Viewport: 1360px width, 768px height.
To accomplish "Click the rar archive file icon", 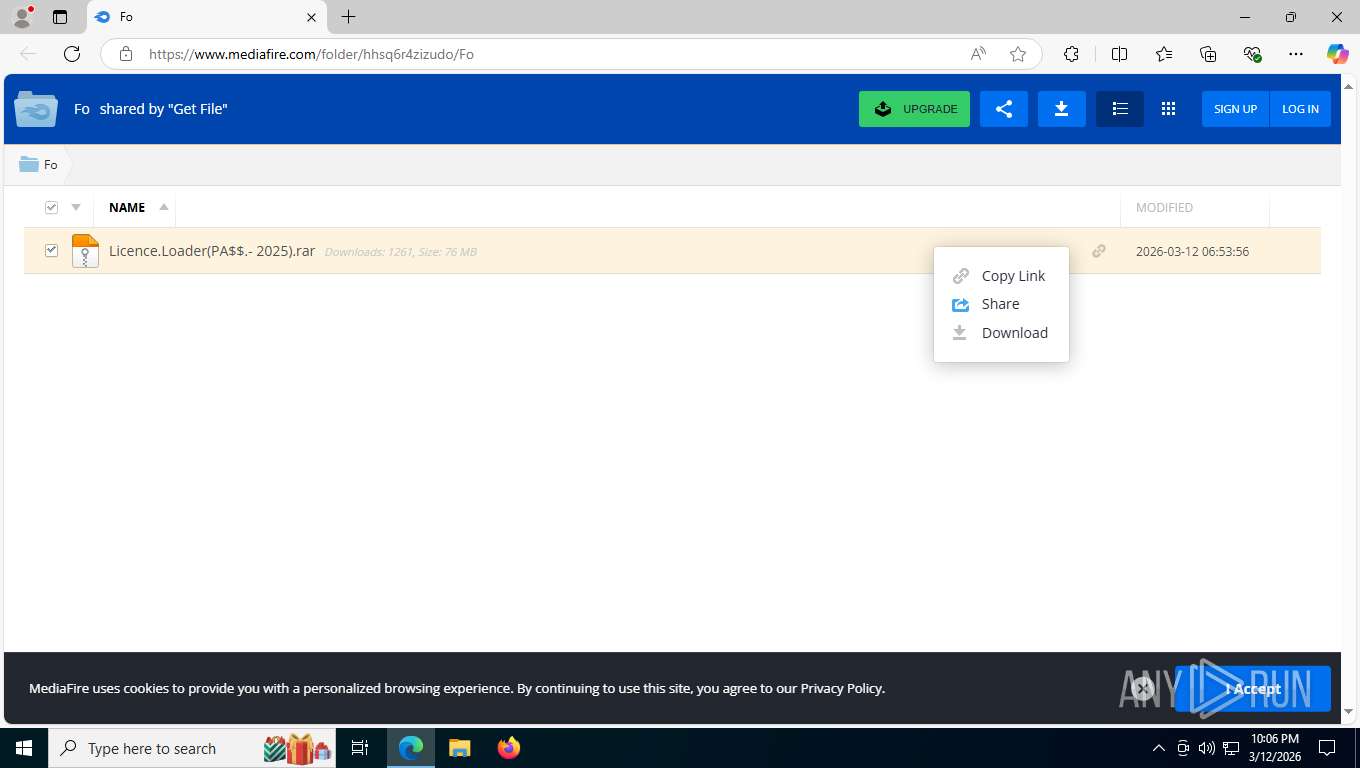I will pyautogui.click(x=85, y=251).
